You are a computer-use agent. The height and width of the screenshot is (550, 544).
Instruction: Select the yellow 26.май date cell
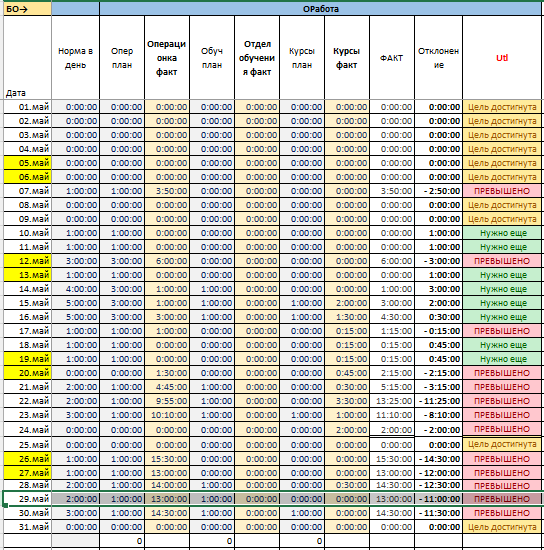[x=27, y=459]
